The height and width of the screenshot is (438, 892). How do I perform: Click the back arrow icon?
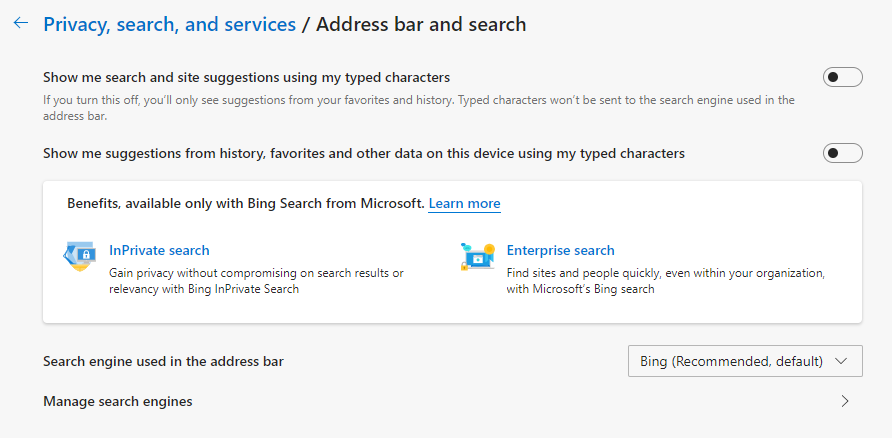pyautogui.click(x=21, y=23)
